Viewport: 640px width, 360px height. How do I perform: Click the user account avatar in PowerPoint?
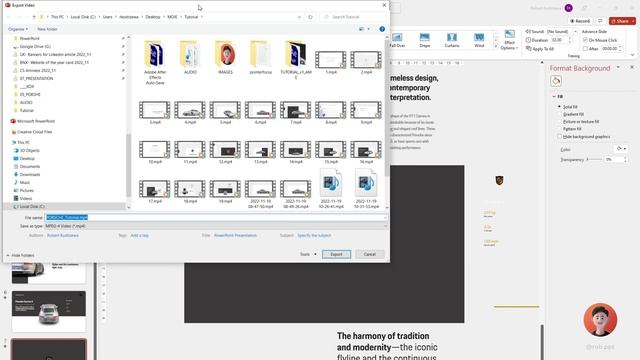point(569,8)
